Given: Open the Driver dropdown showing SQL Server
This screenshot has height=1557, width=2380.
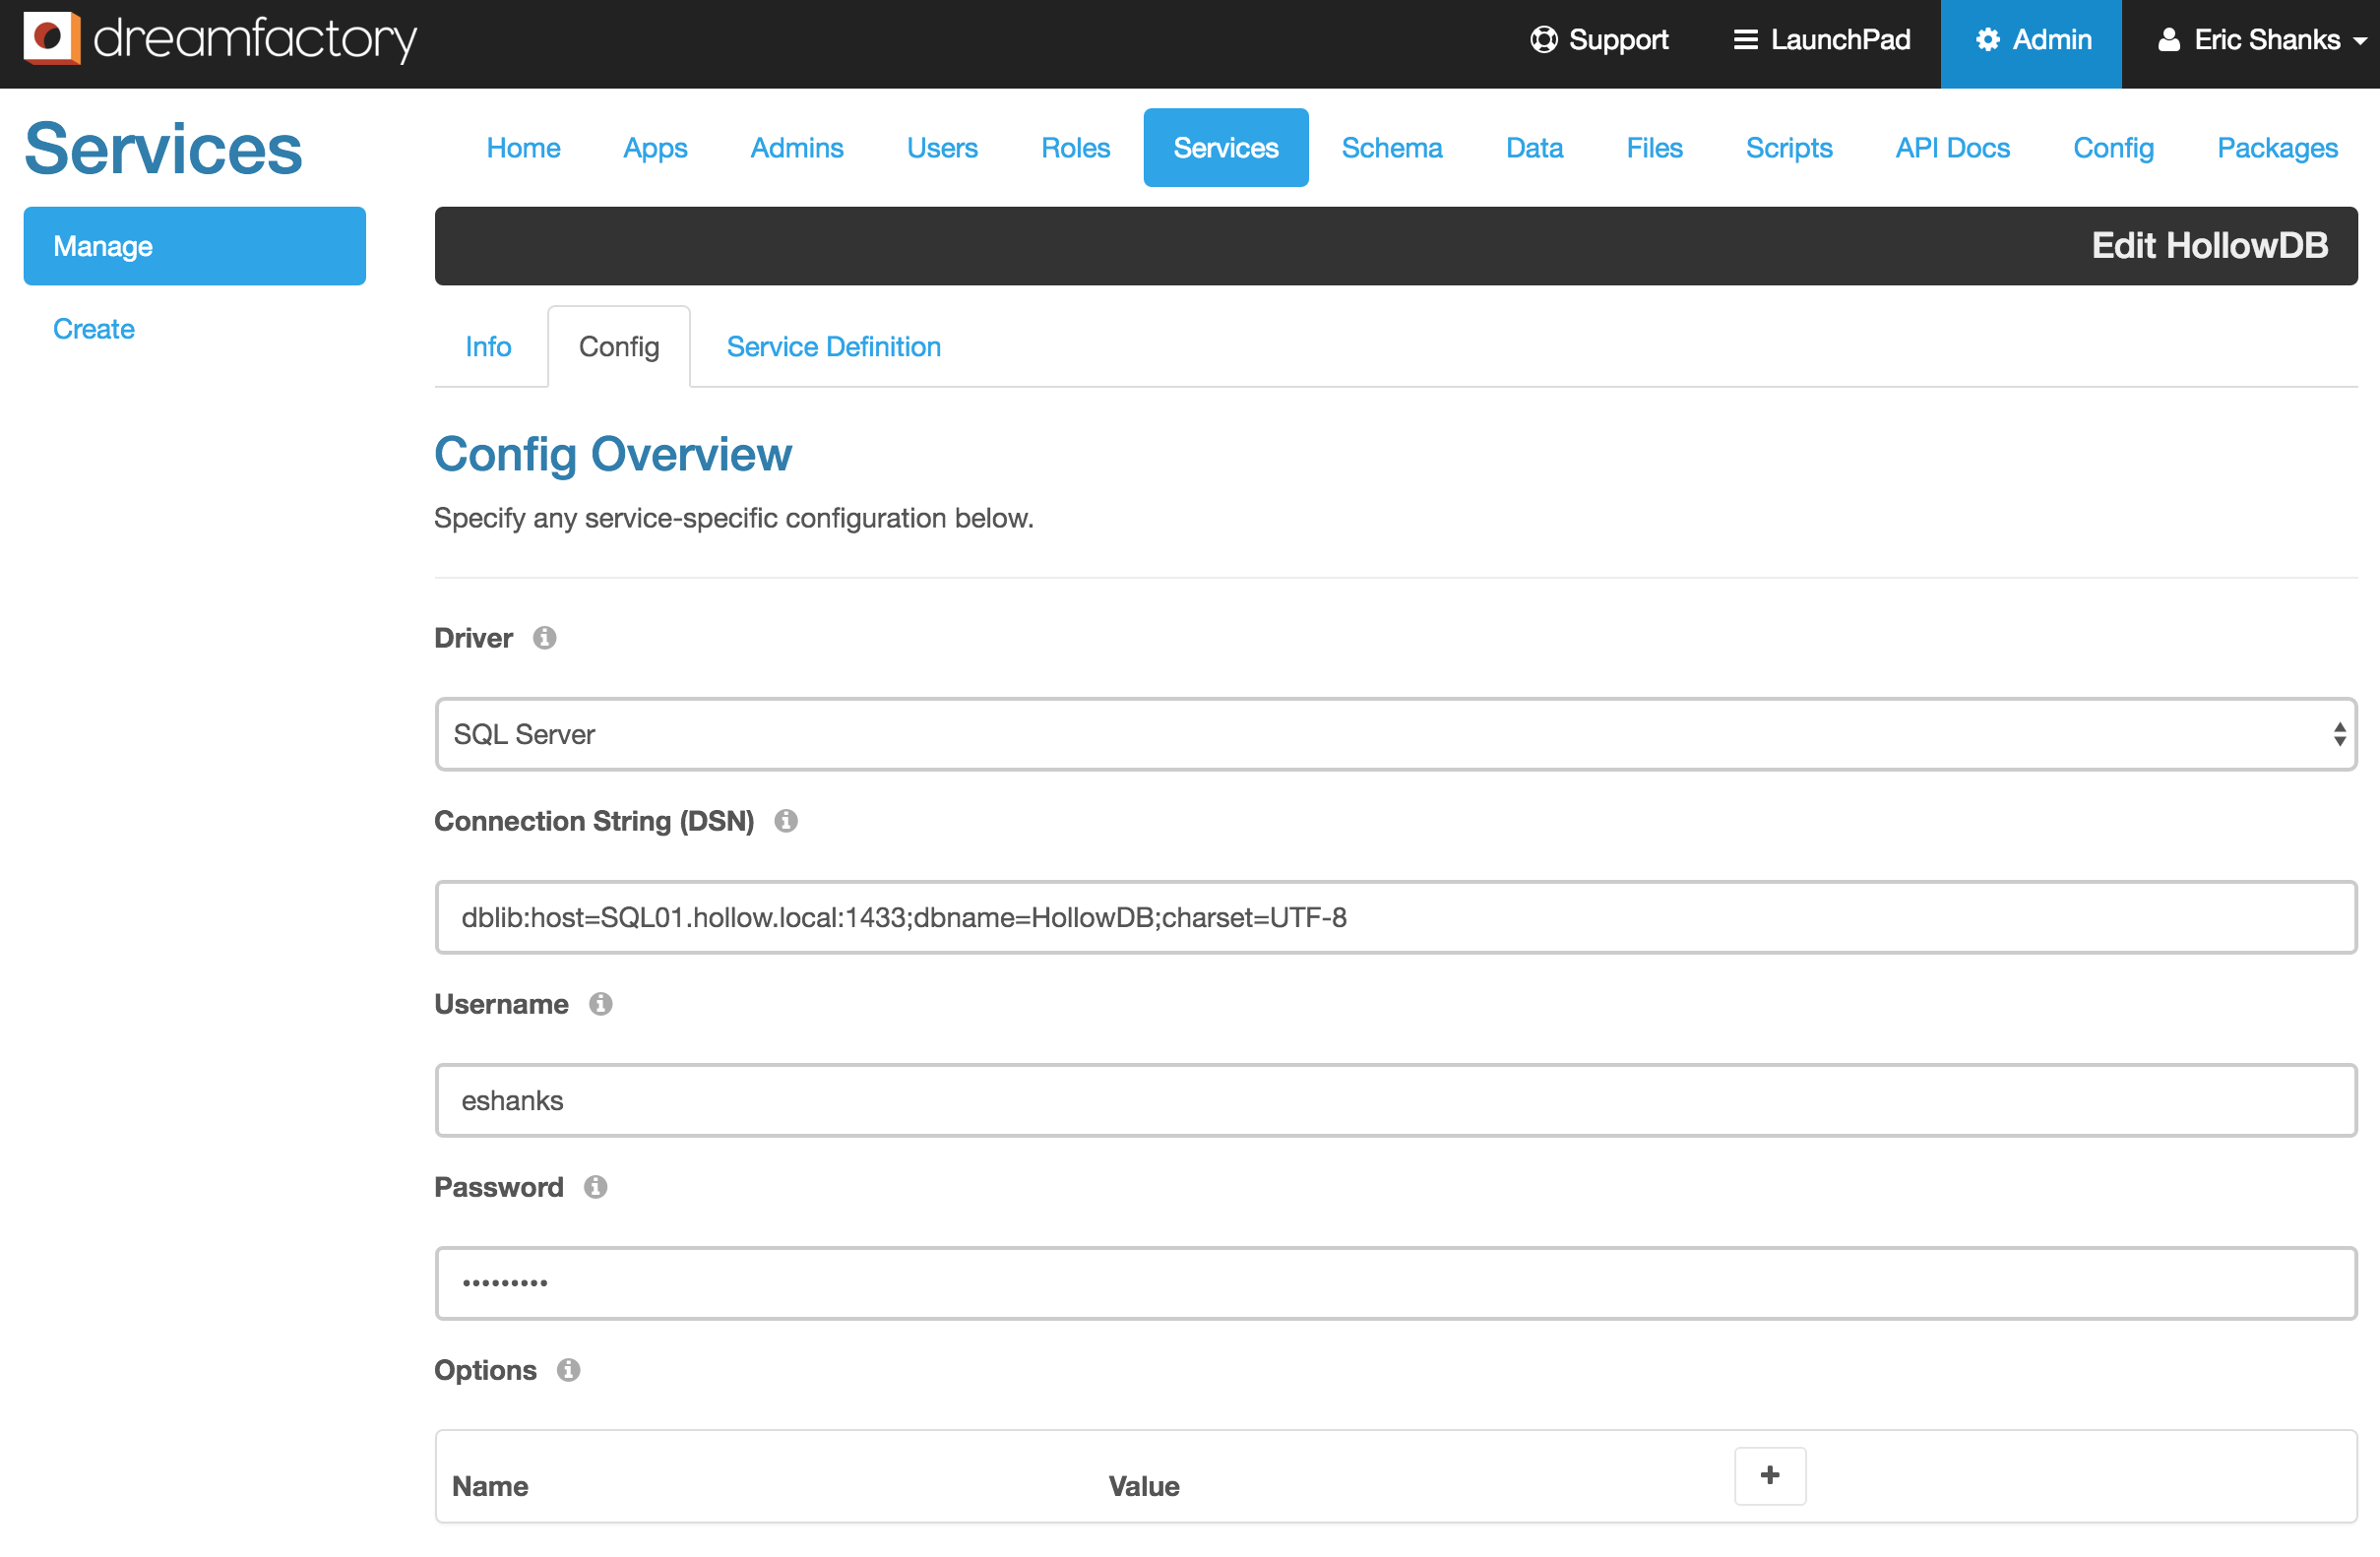Looking at the screenshot, I should coord(1396,734).
